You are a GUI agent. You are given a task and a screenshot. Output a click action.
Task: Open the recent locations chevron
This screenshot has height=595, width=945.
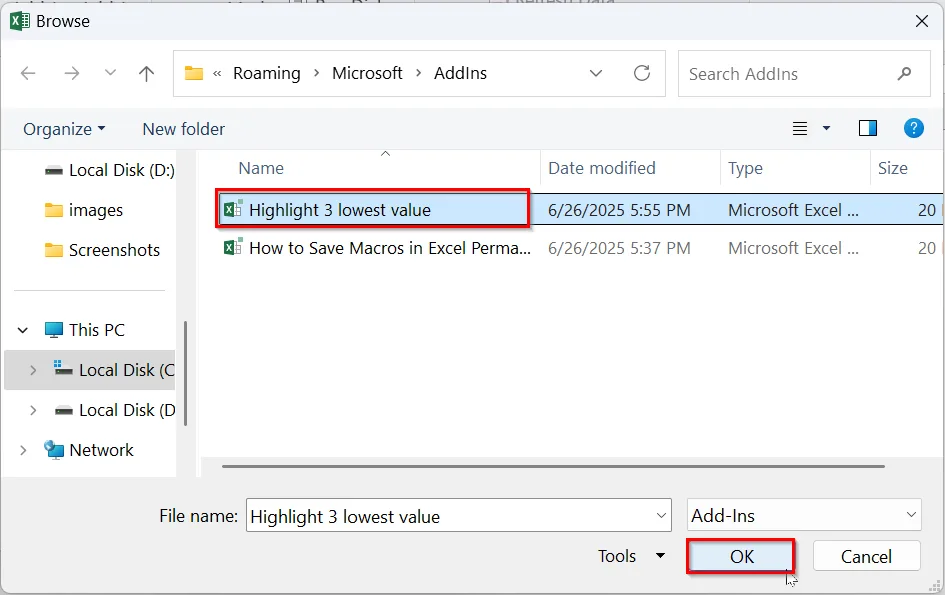[x=110, y=73]
